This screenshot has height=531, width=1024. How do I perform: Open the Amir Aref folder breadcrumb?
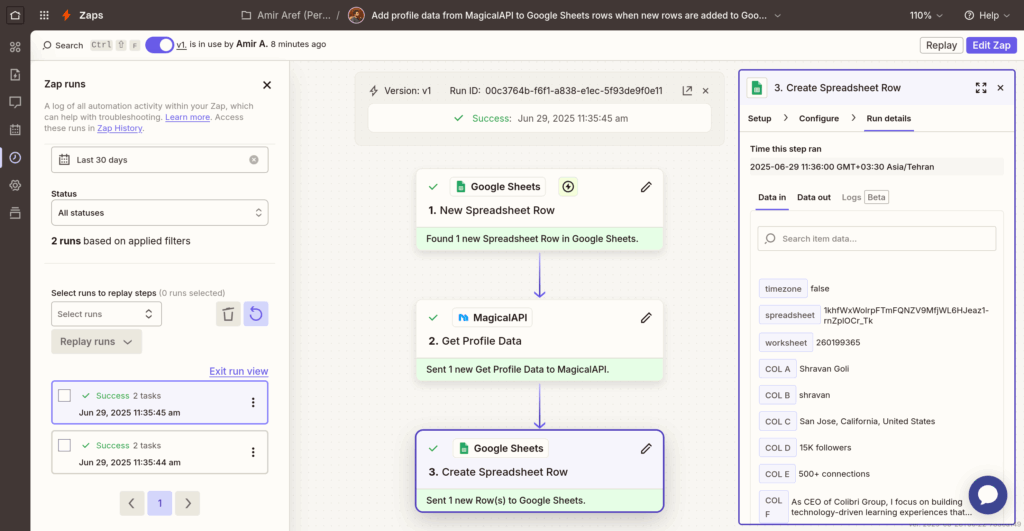pos(285,15)
